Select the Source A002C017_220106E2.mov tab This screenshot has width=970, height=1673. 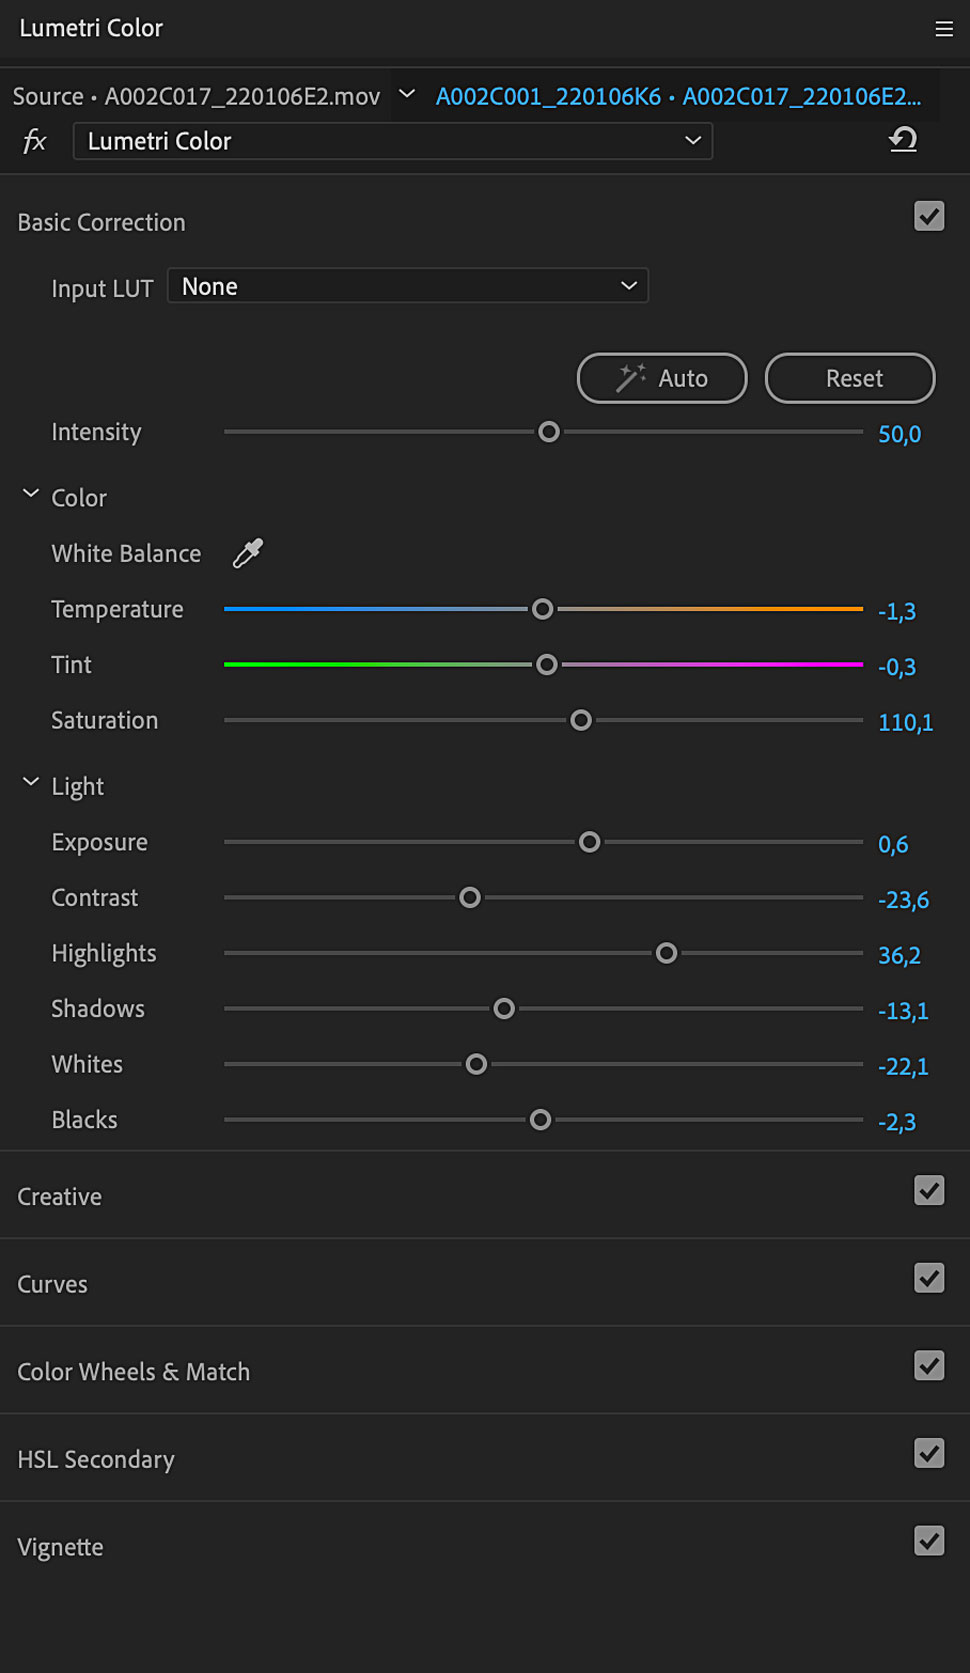(196, 96)
